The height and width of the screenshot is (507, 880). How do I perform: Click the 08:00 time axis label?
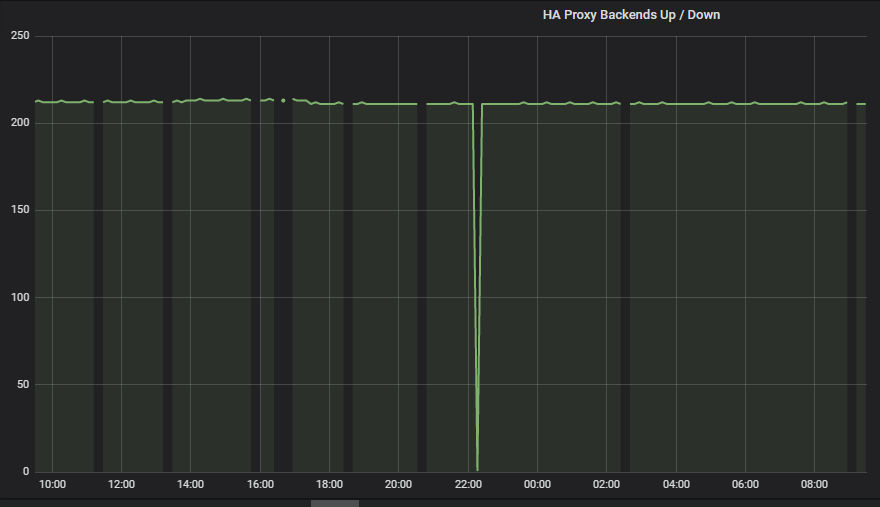coord(814,484)
